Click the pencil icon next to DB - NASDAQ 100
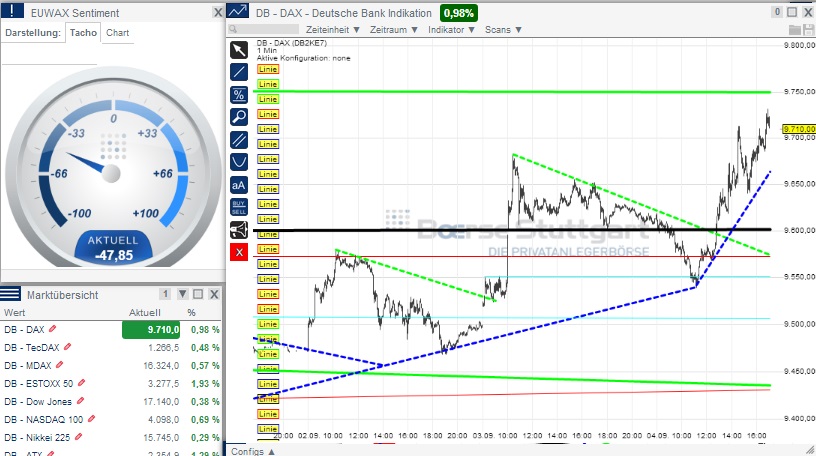The image size is (816, 456). point(92,419)
